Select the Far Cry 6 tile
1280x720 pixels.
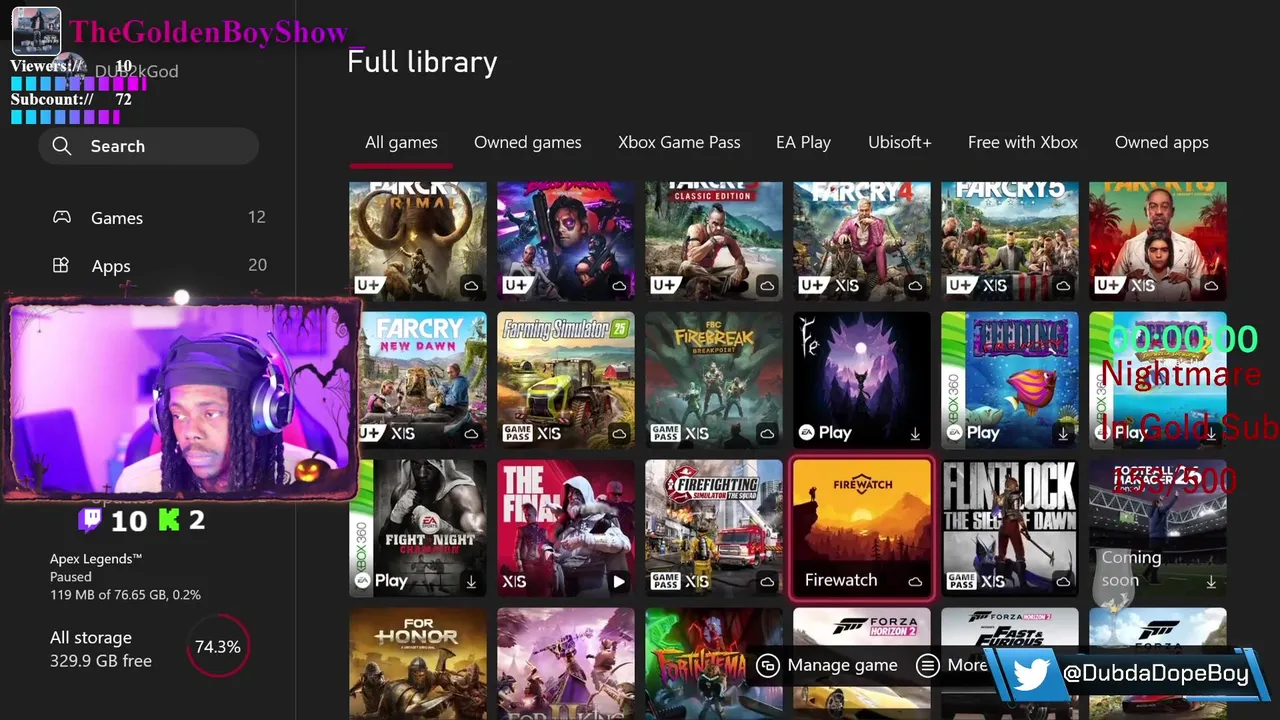coord(1158,241)
